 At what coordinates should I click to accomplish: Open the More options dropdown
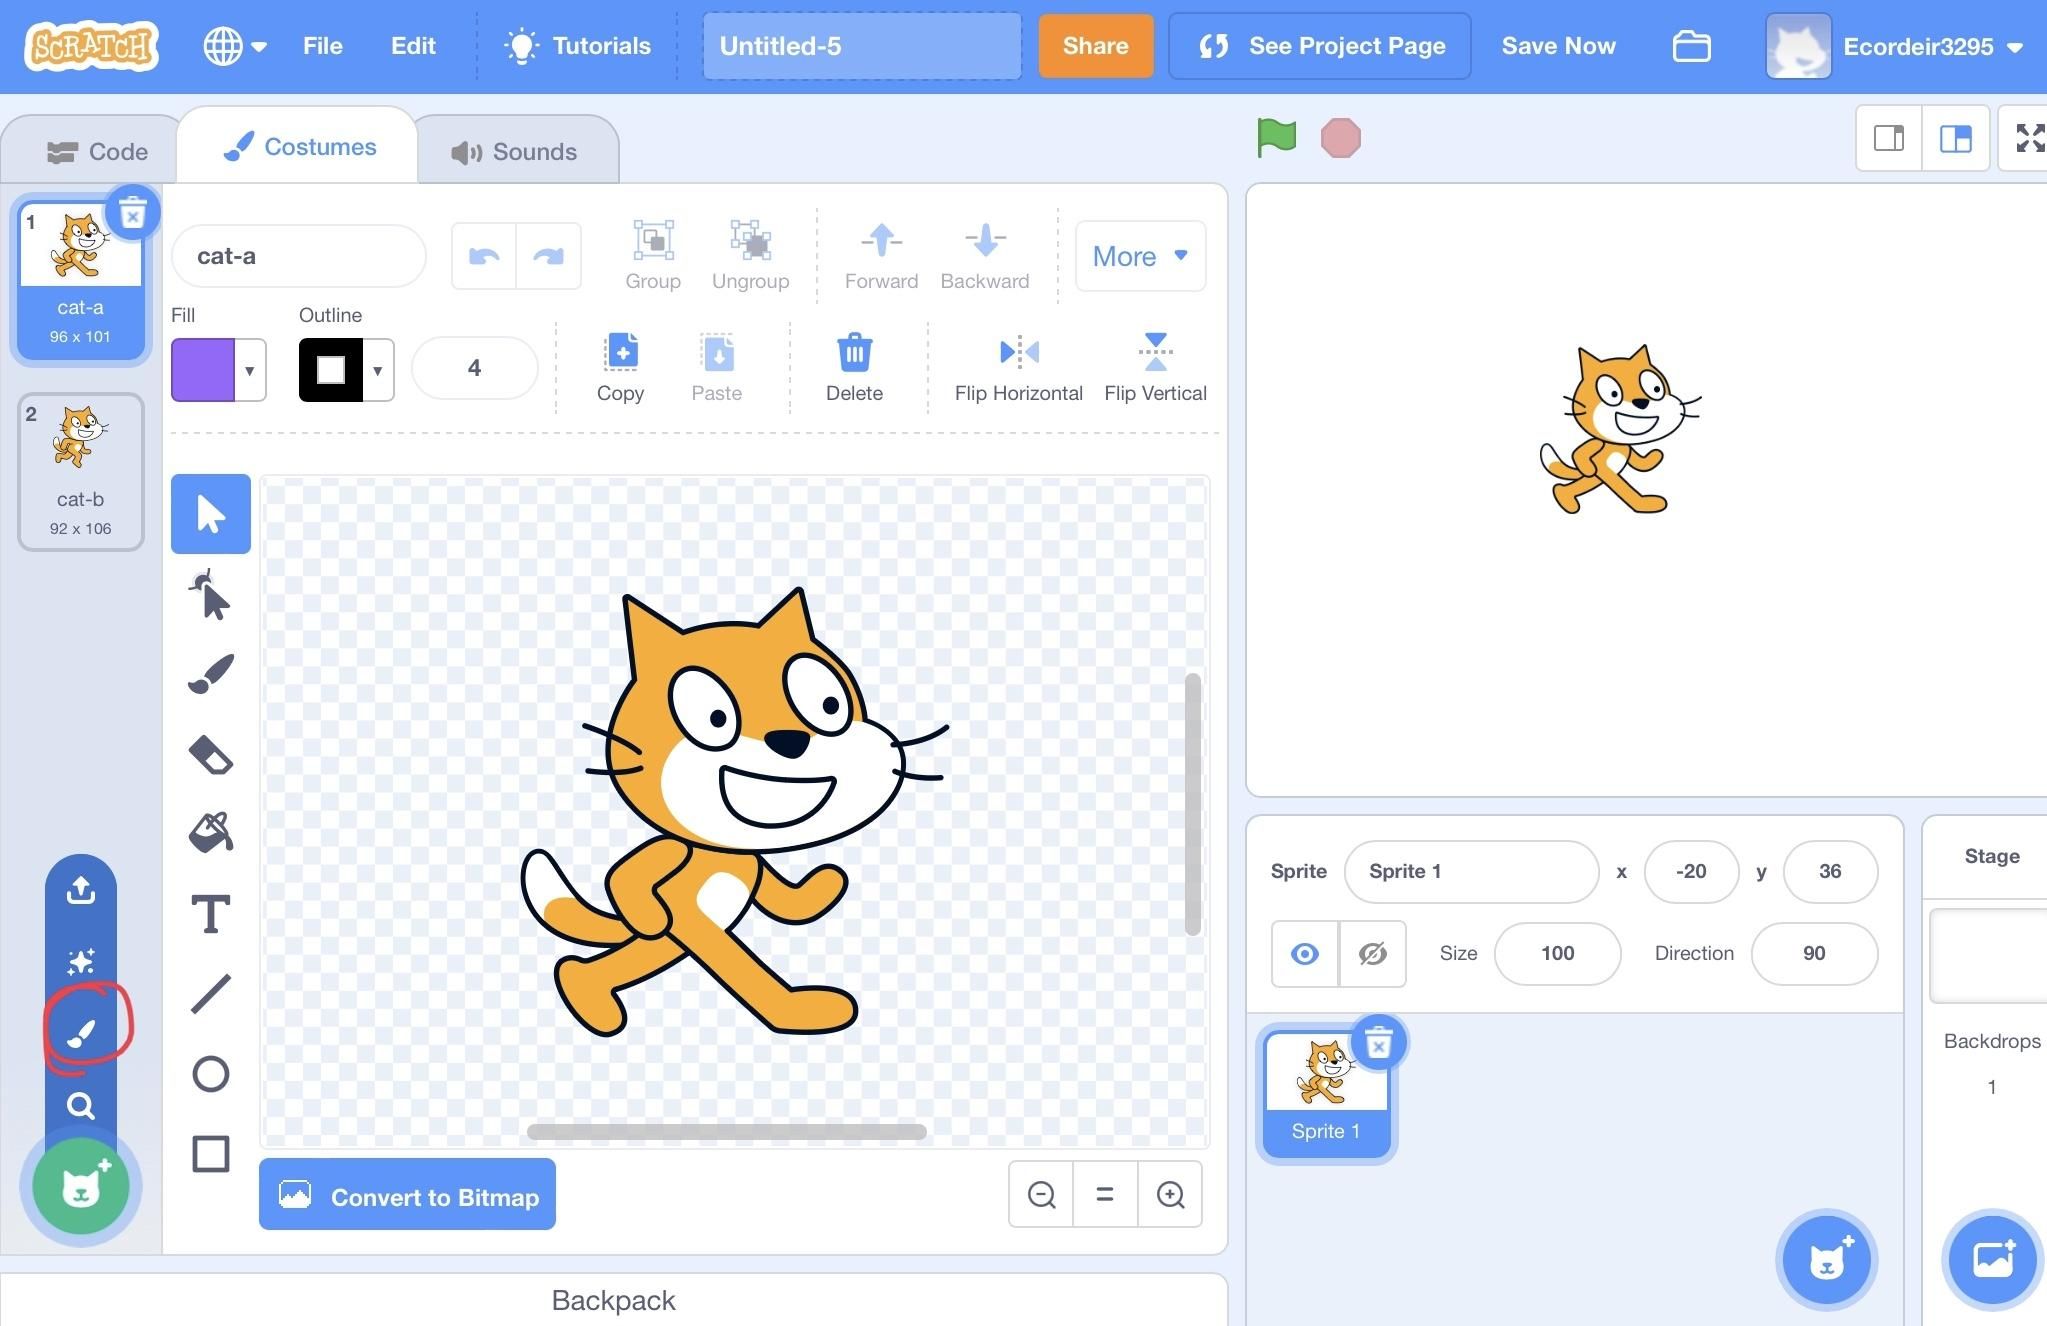coord(1139,256)
